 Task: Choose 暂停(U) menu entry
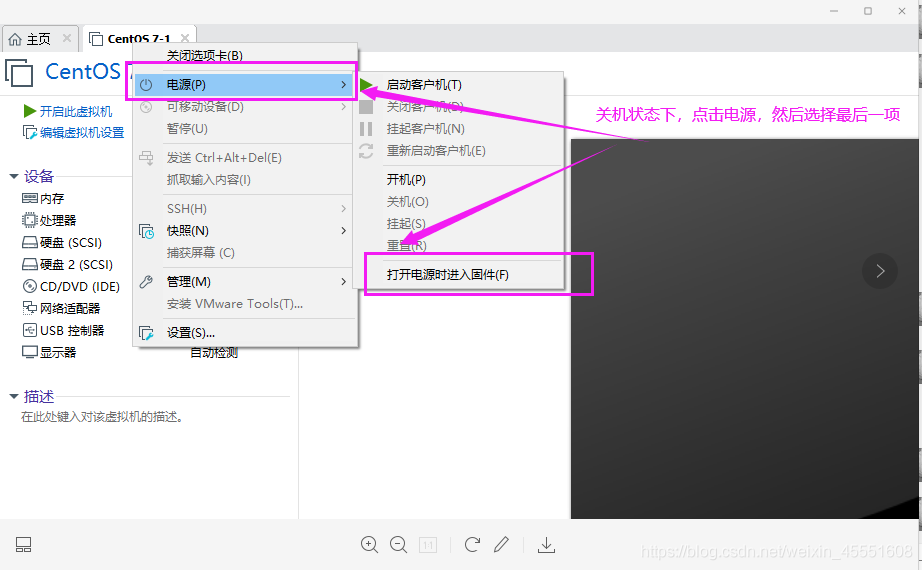click(x=187, y=129)
